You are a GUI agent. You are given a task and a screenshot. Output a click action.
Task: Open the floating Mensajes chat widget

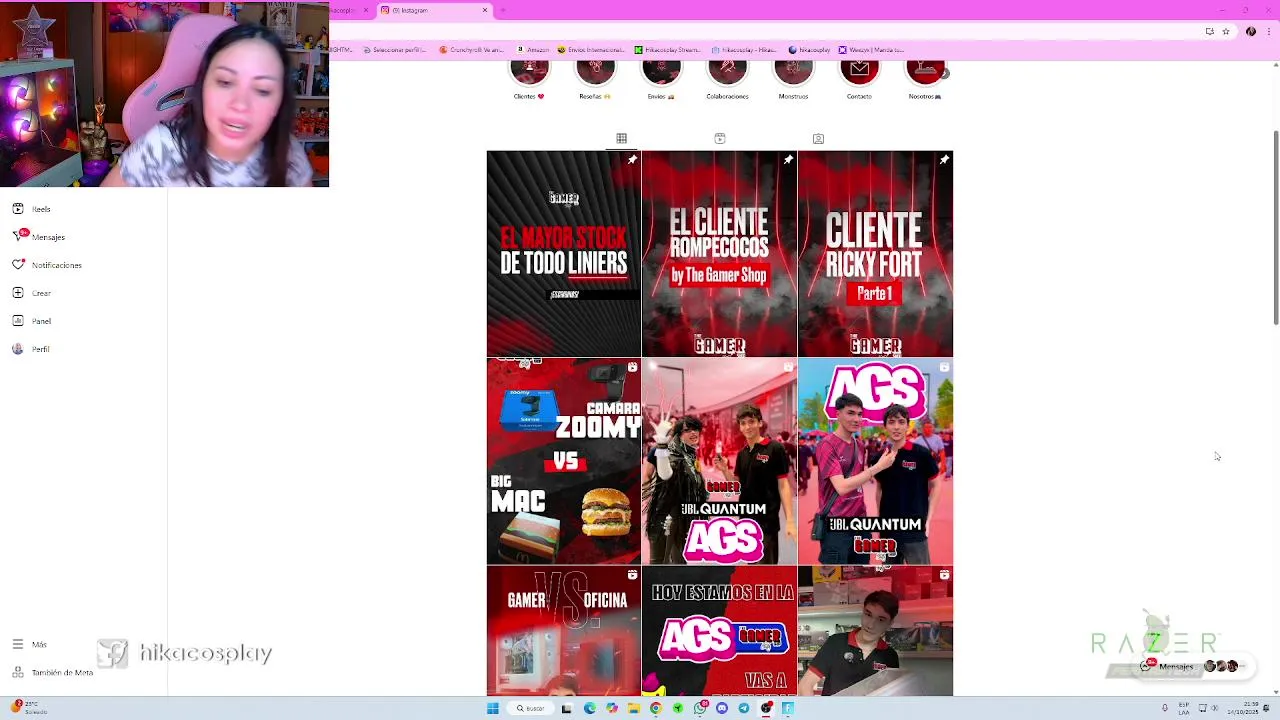pyautogui.click(x=1192, y=666)
